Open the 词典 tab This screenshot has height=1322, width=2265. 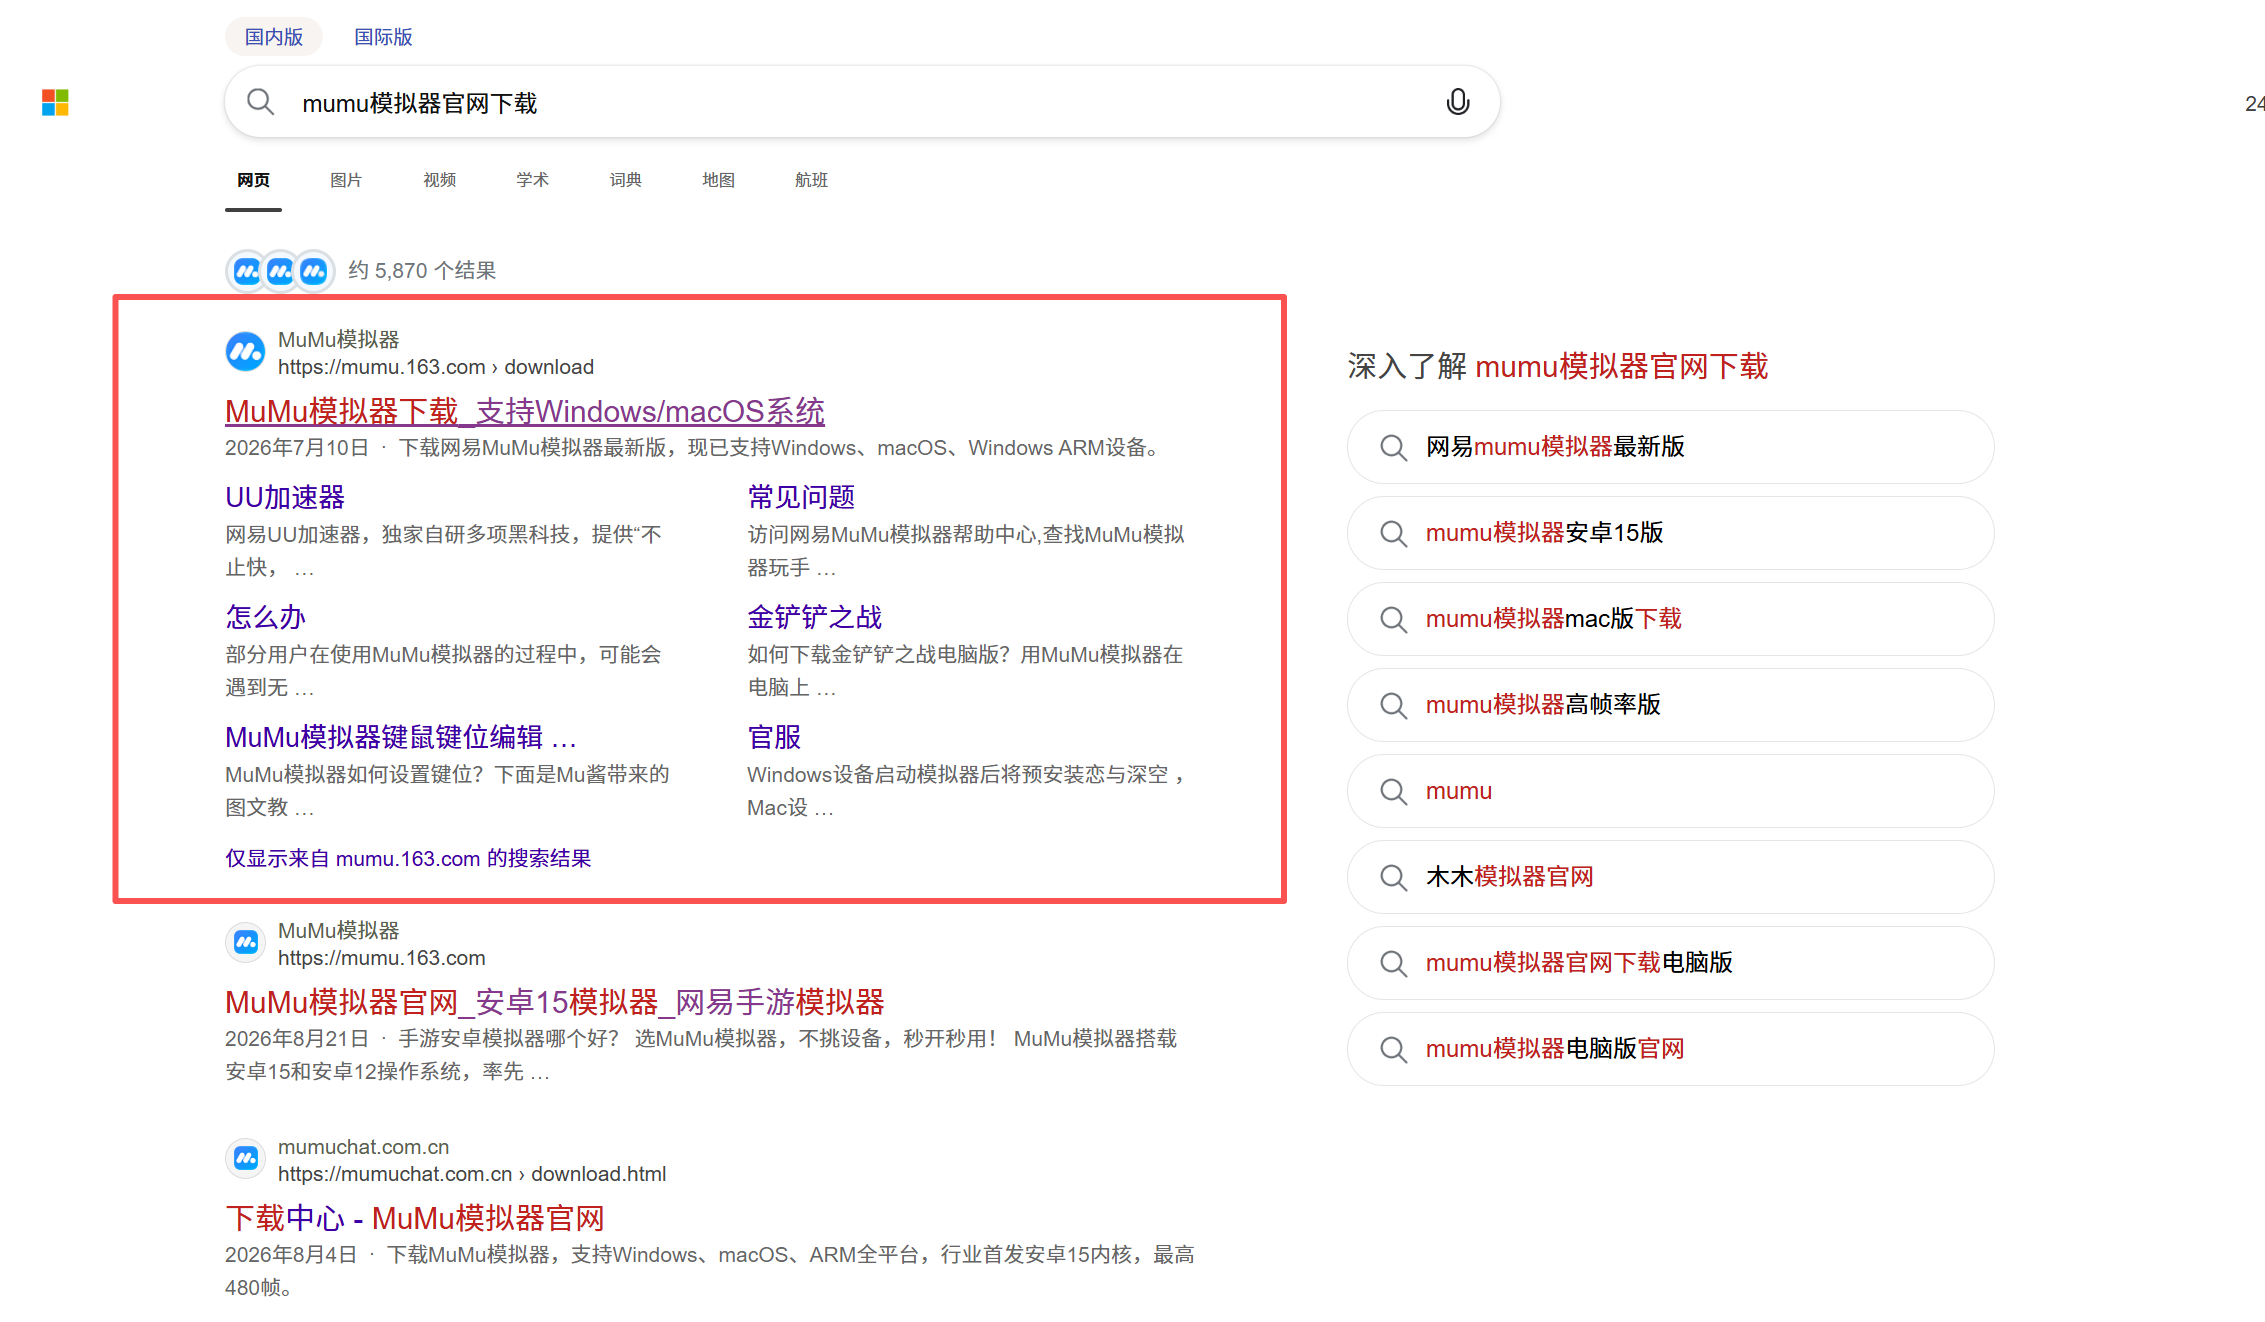pyautogui.click(x=625, y=180)
